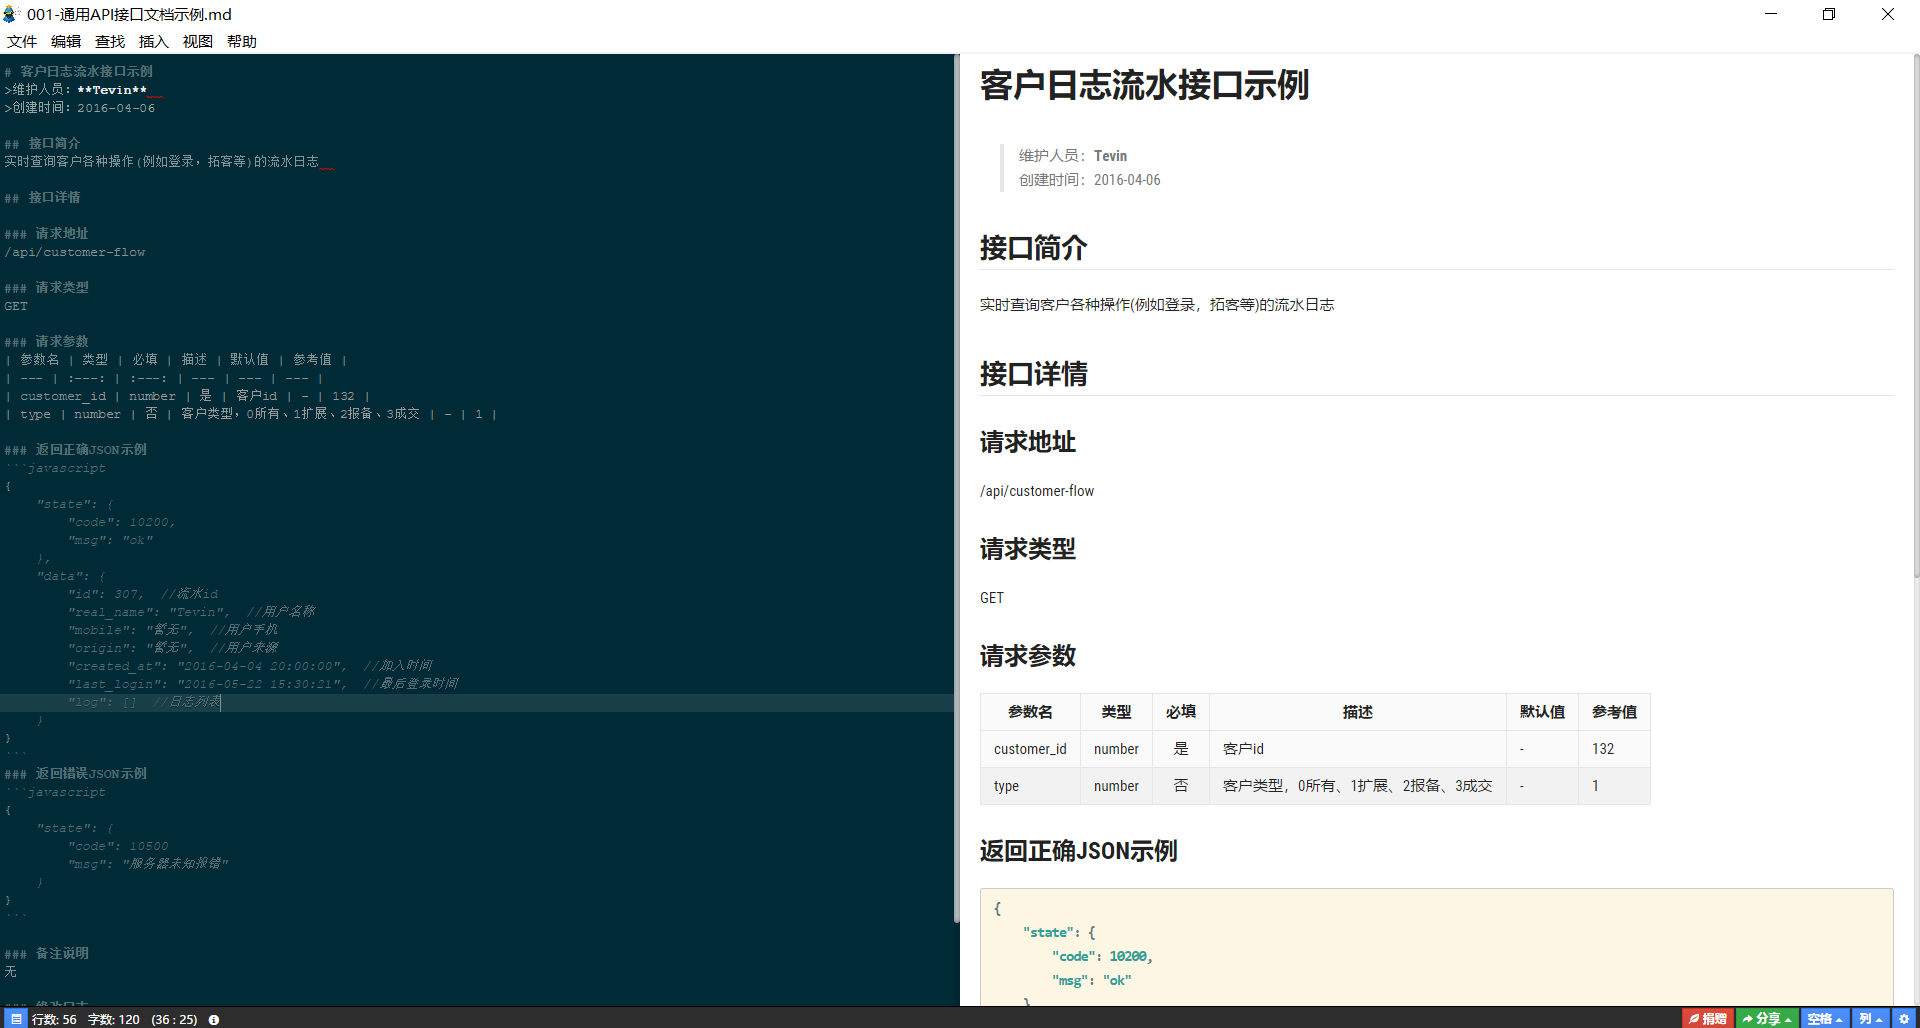Open settings via the gear icon

click(x=1904, y=1019)
